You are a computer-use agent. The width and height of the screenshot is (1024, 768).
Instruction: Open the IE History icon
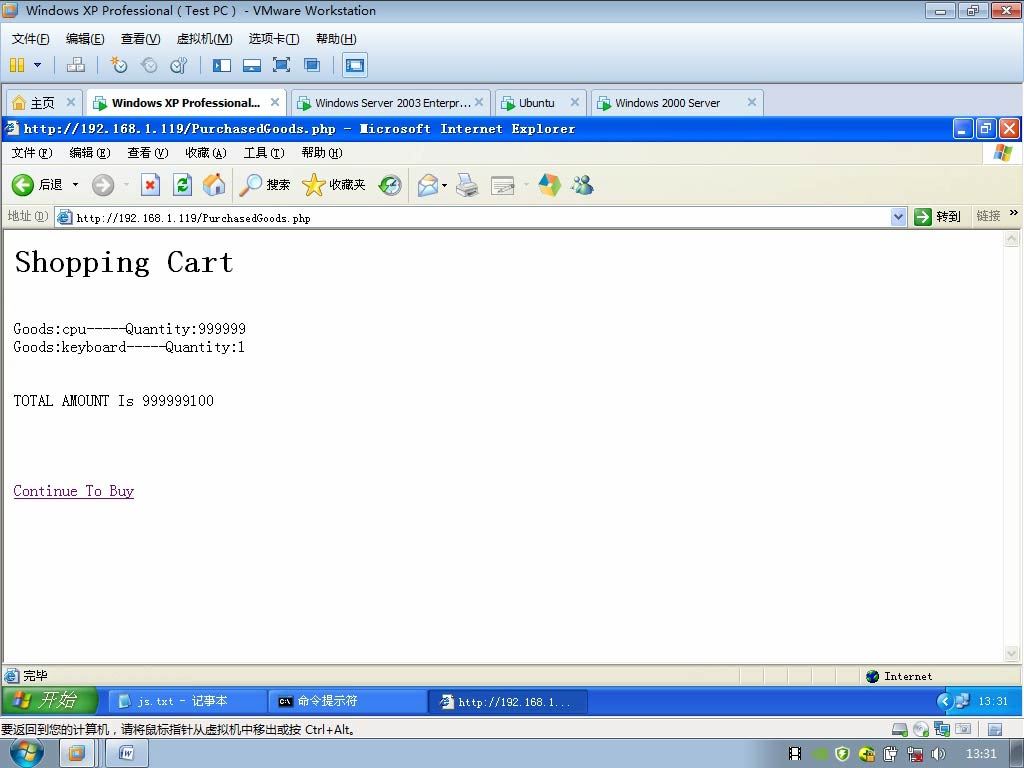(x=390, y=185)
